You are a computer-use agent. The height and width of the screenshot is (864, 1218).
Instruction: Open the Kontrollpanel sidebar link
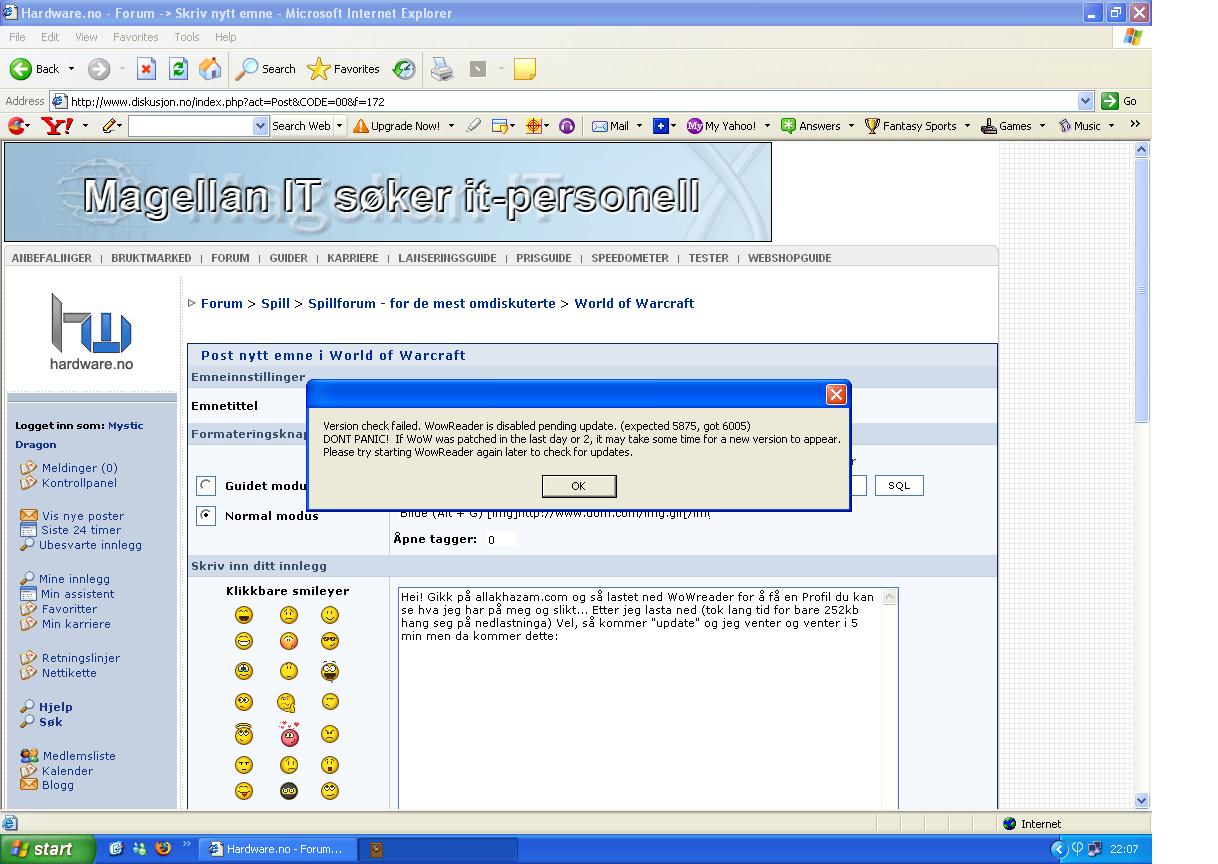79,483
